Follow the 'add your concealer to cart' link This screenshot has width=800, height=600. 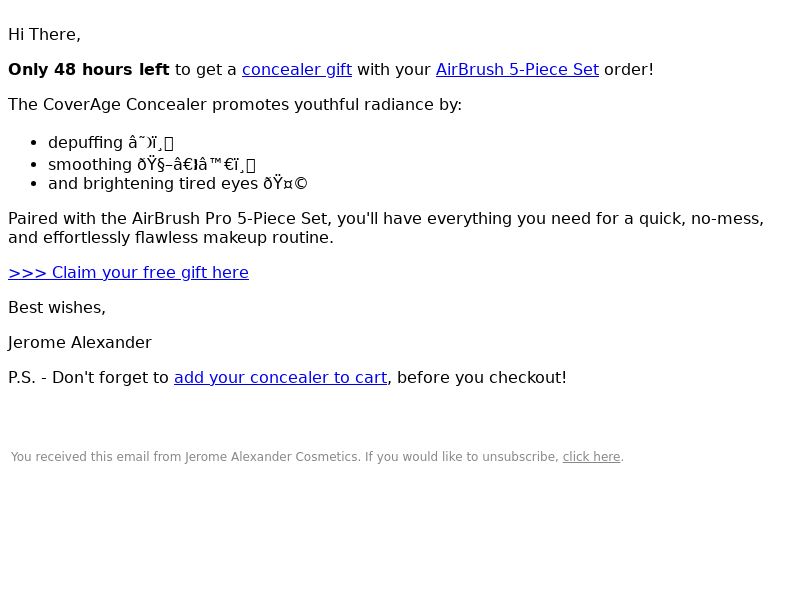click(281, 378)
